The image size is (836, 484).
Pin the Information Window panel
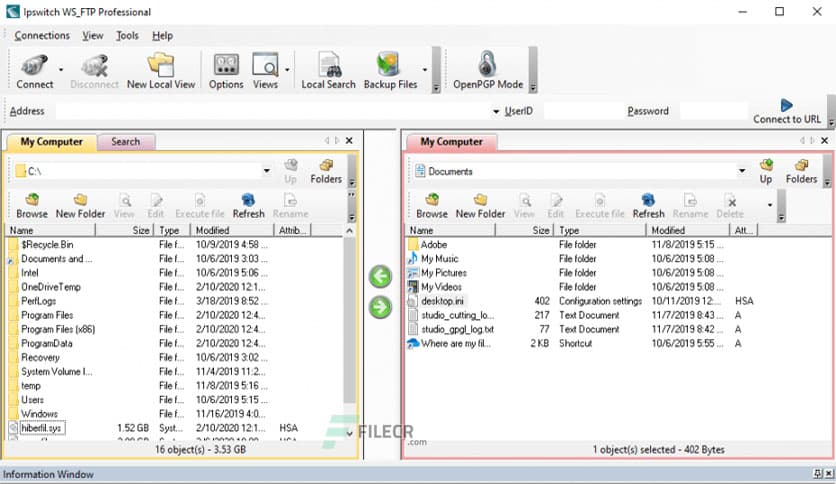(x=817, y=473)
